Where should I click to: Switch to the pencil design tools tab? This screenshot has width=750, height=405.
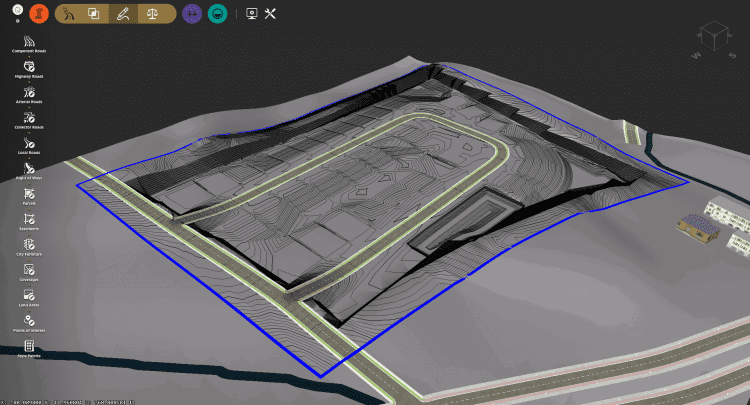pos(122,14)
